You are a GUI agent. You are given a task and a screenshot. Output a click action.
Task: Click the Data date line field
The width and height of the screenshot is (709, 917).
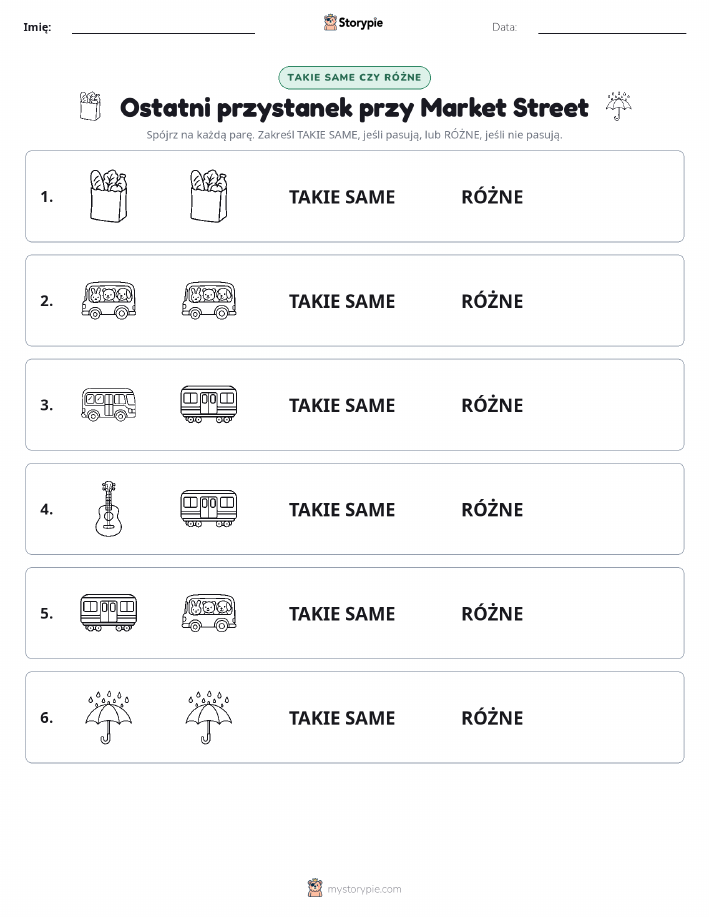[x=612, y=27]
